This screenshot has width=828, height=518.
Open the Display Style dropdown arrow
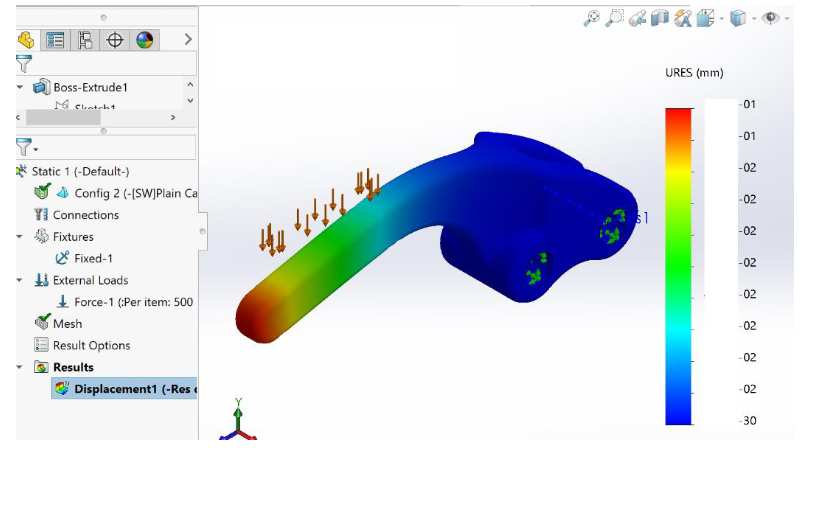click(x=754, y=19)
